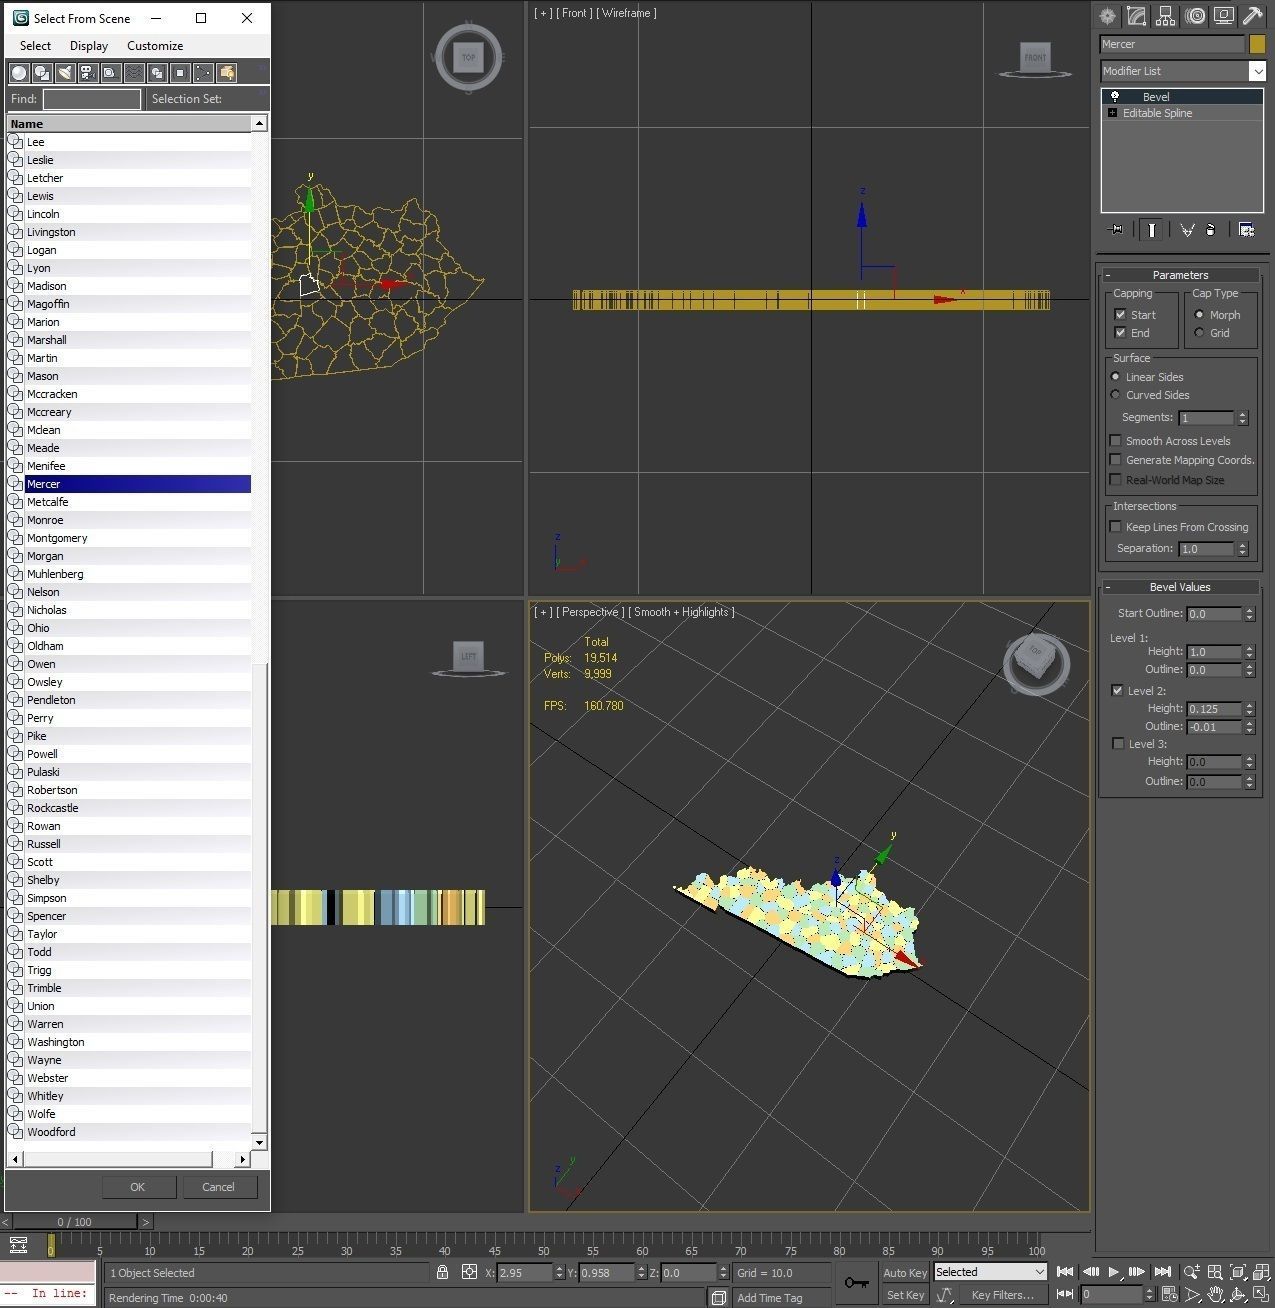Increase Level 1 Height spinner
The image size is (1275, 1308).
point(1249,648)
